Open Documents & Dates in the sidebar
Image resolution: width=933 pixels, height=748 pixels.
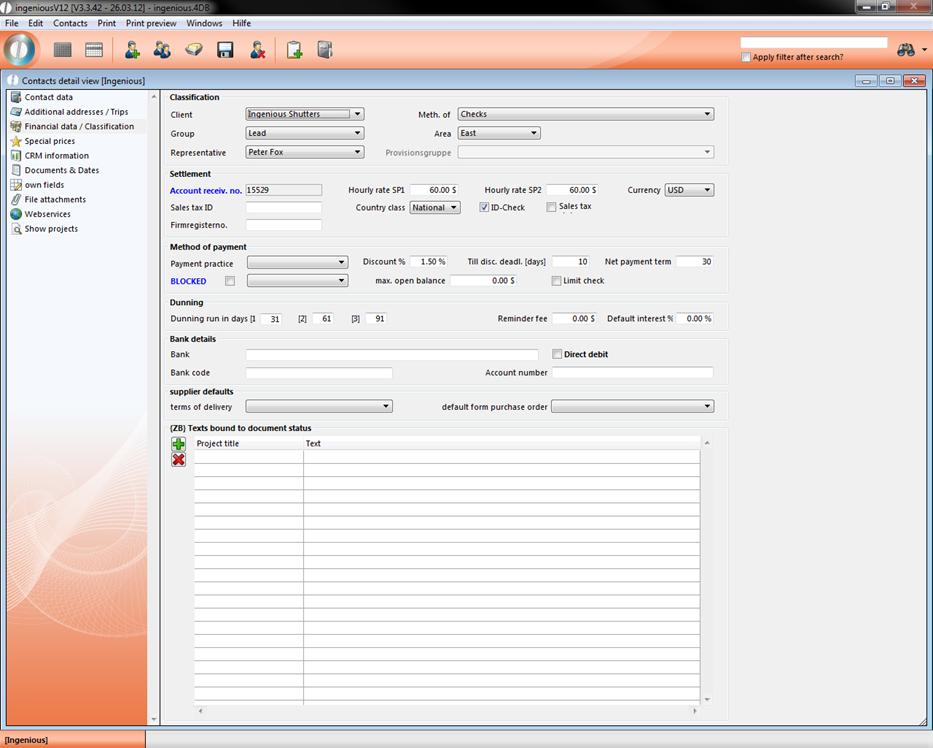click(x=61, y=170)
